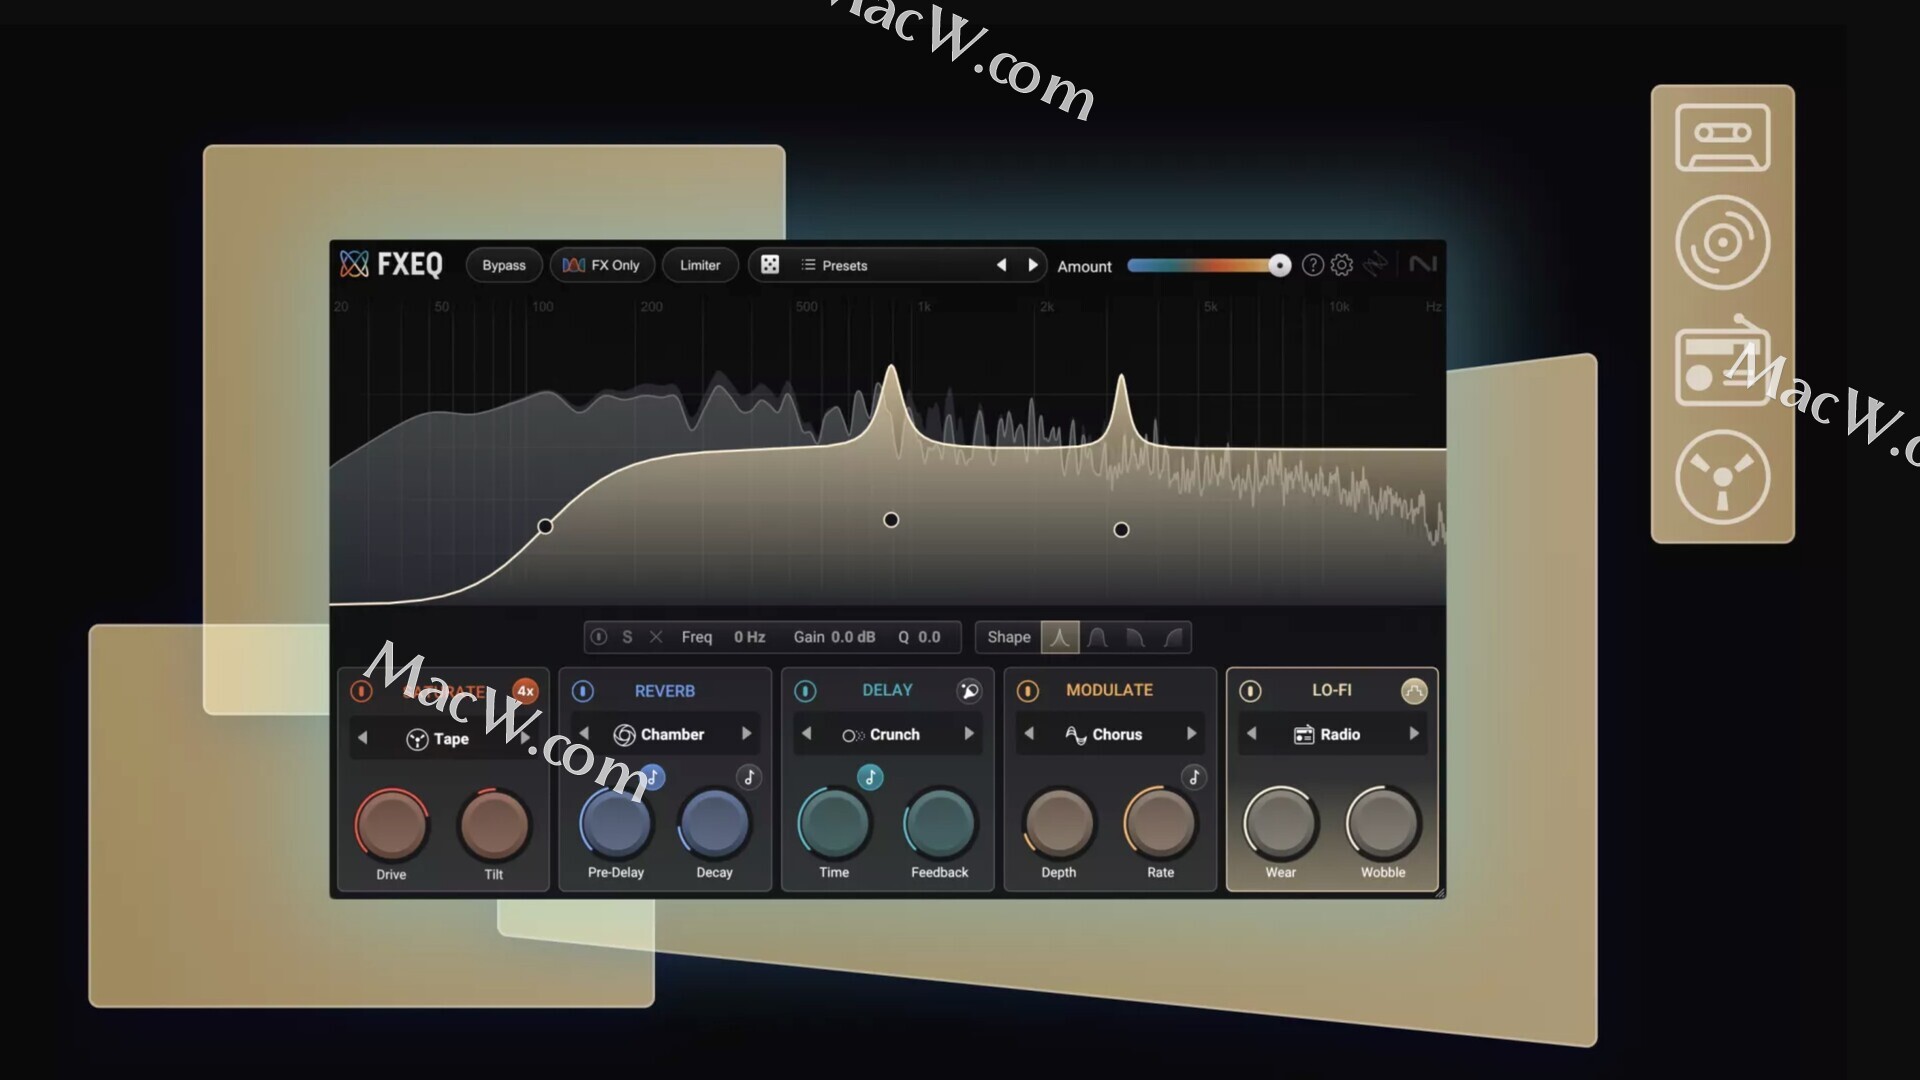The image size is (1920, 1080).
Task: Click the cassette tape icon in side panel
Action: 1722,137
